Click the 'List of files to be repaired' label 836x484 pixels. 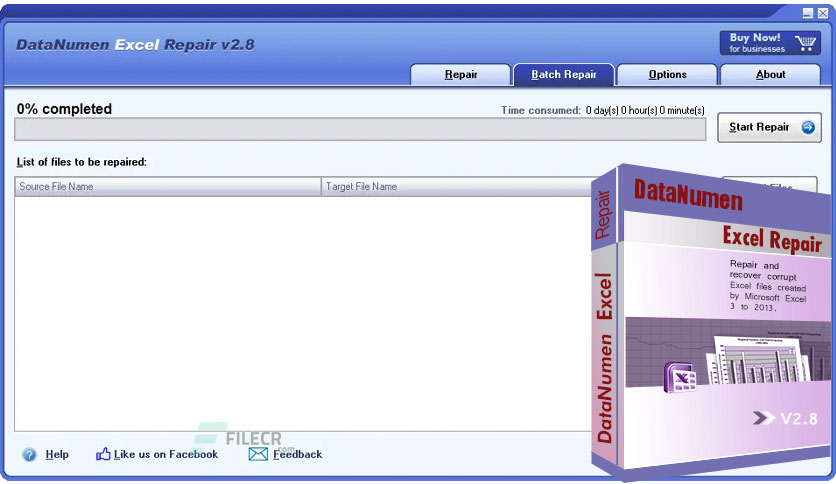pos(82,162)
